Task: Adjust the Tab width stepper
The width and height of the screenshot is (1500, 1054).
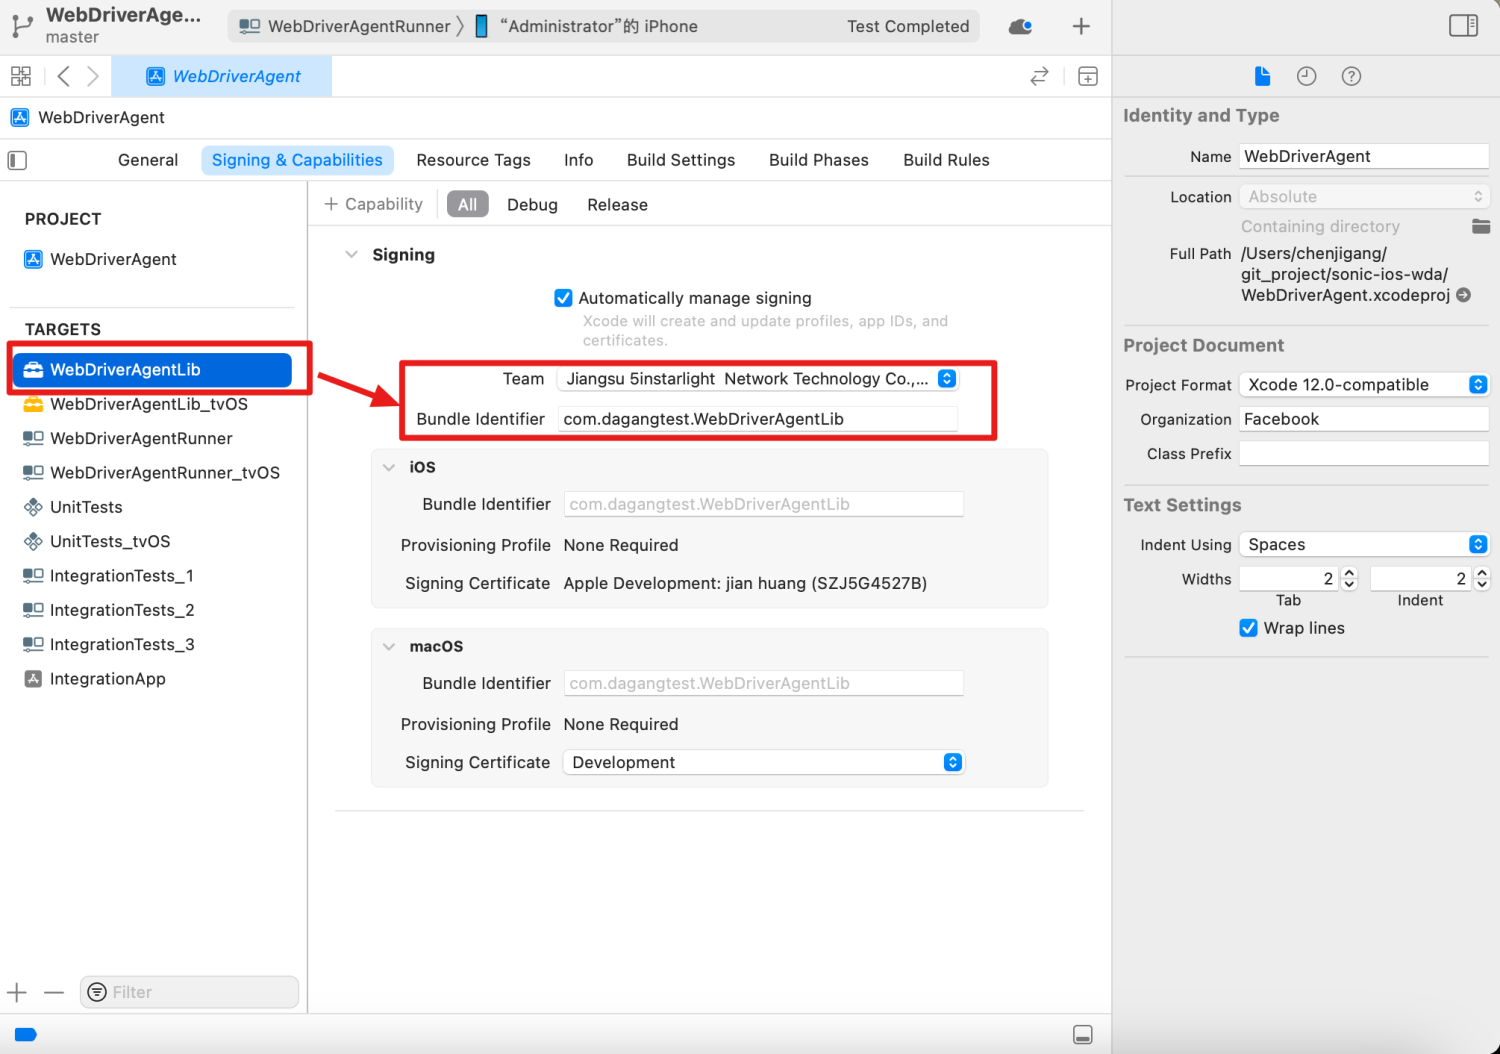Action: tap(1349, 579)
